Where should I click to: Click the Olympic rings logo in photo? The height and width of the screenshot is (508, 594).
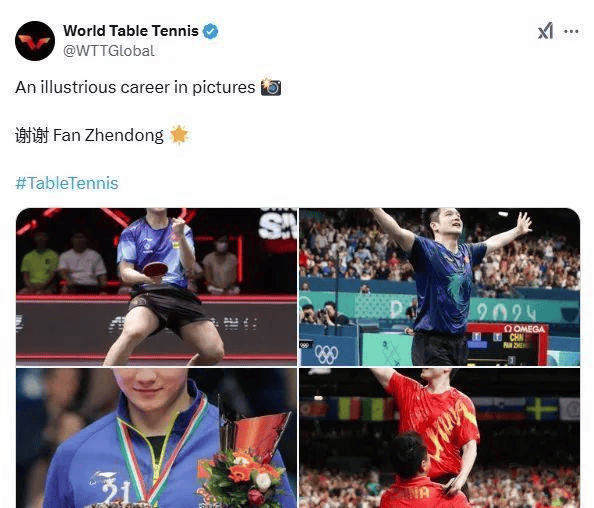point(326,355)
